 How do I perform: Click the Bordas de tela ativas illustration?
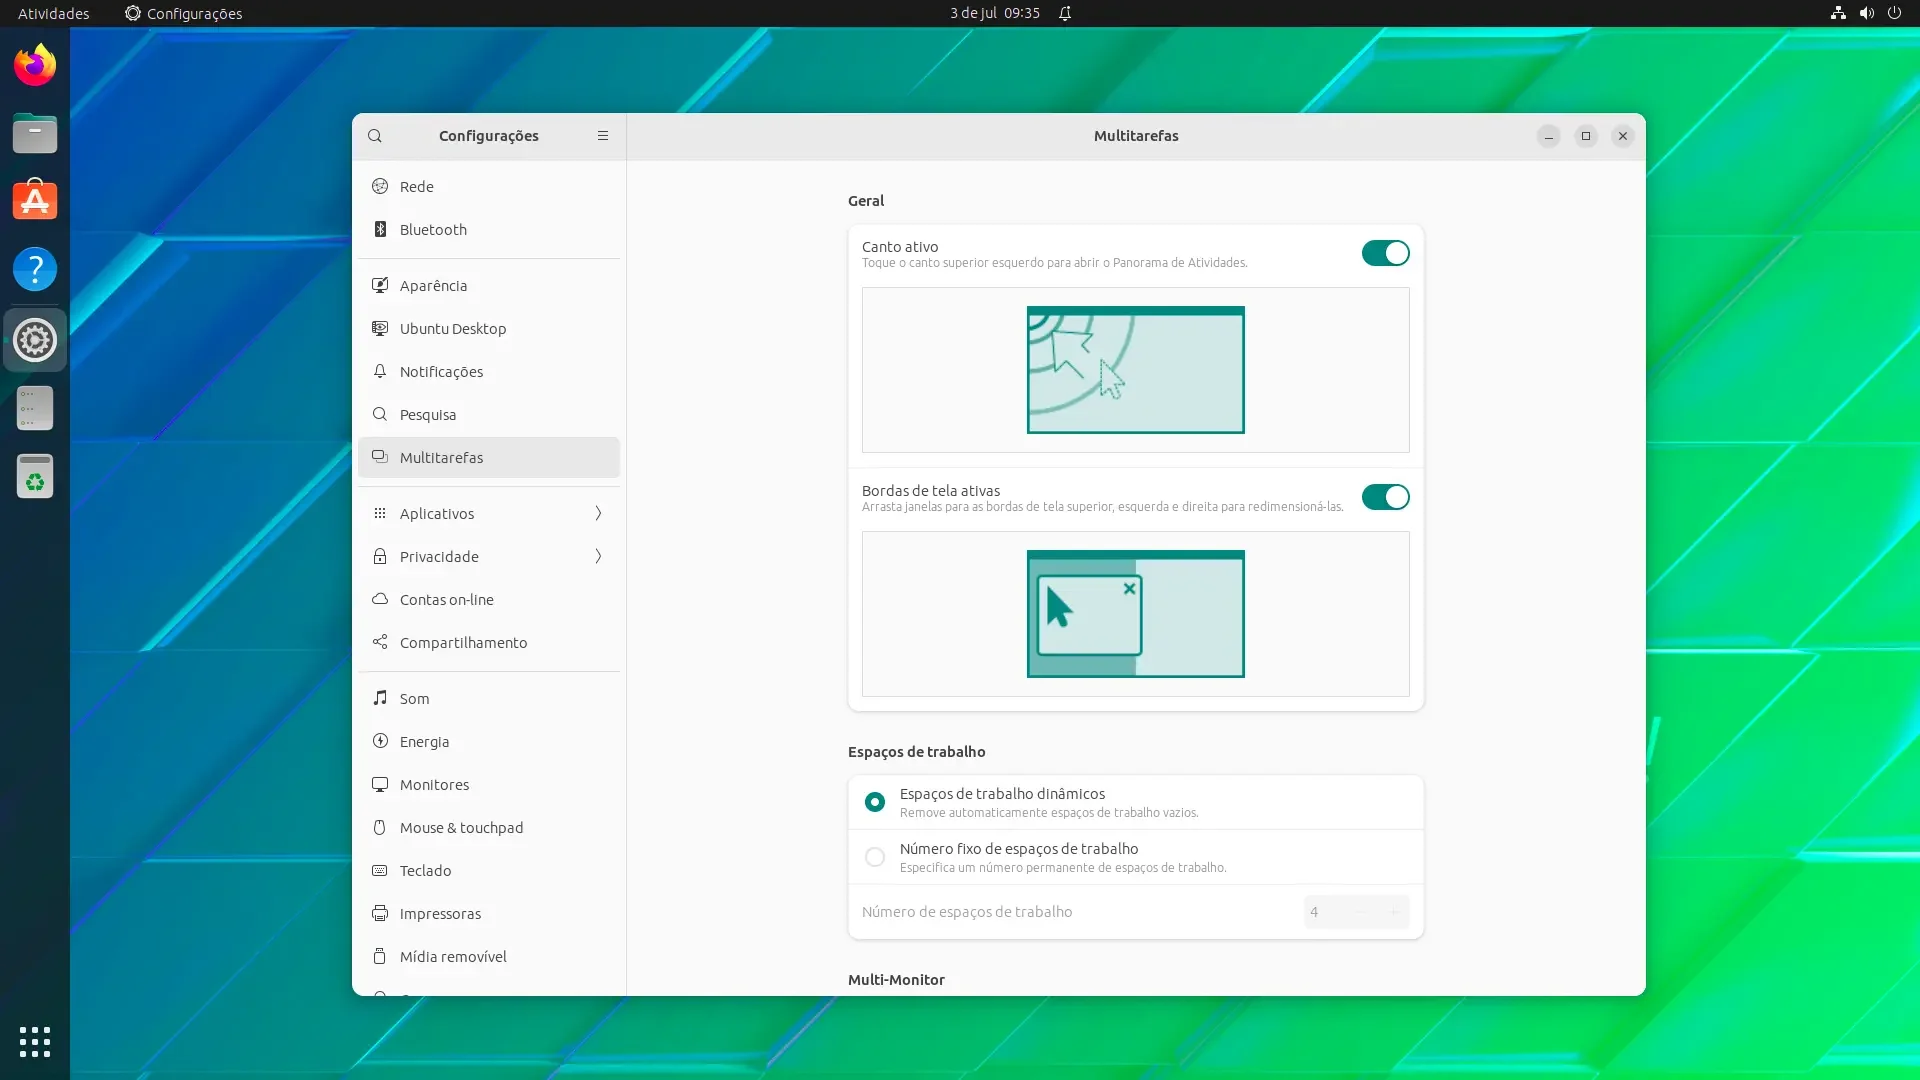(1135, 613)
